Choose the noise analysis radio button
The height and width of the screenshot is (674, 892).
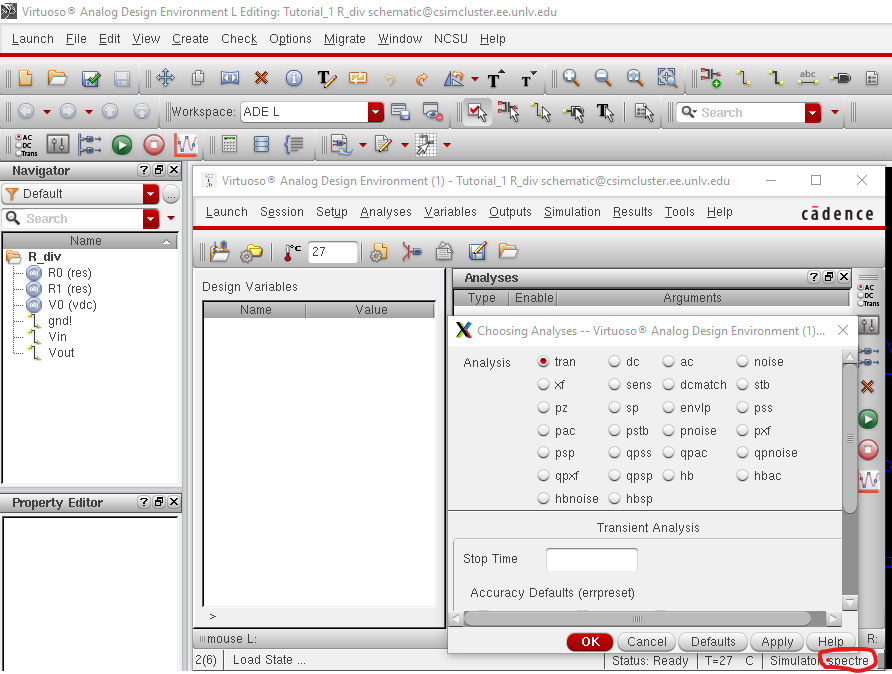(x=743, y=362)
